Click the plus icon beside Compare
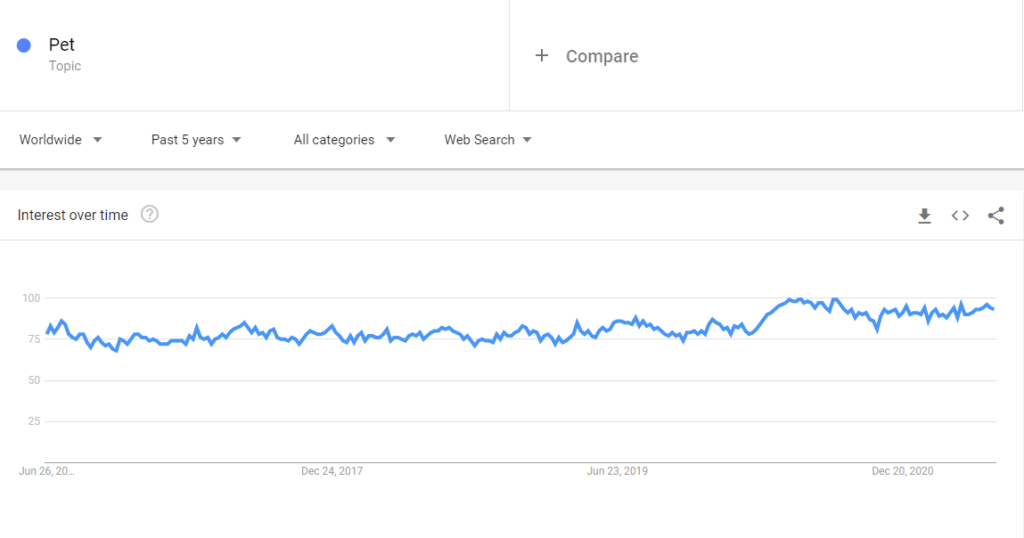 (x=541, y=55)
